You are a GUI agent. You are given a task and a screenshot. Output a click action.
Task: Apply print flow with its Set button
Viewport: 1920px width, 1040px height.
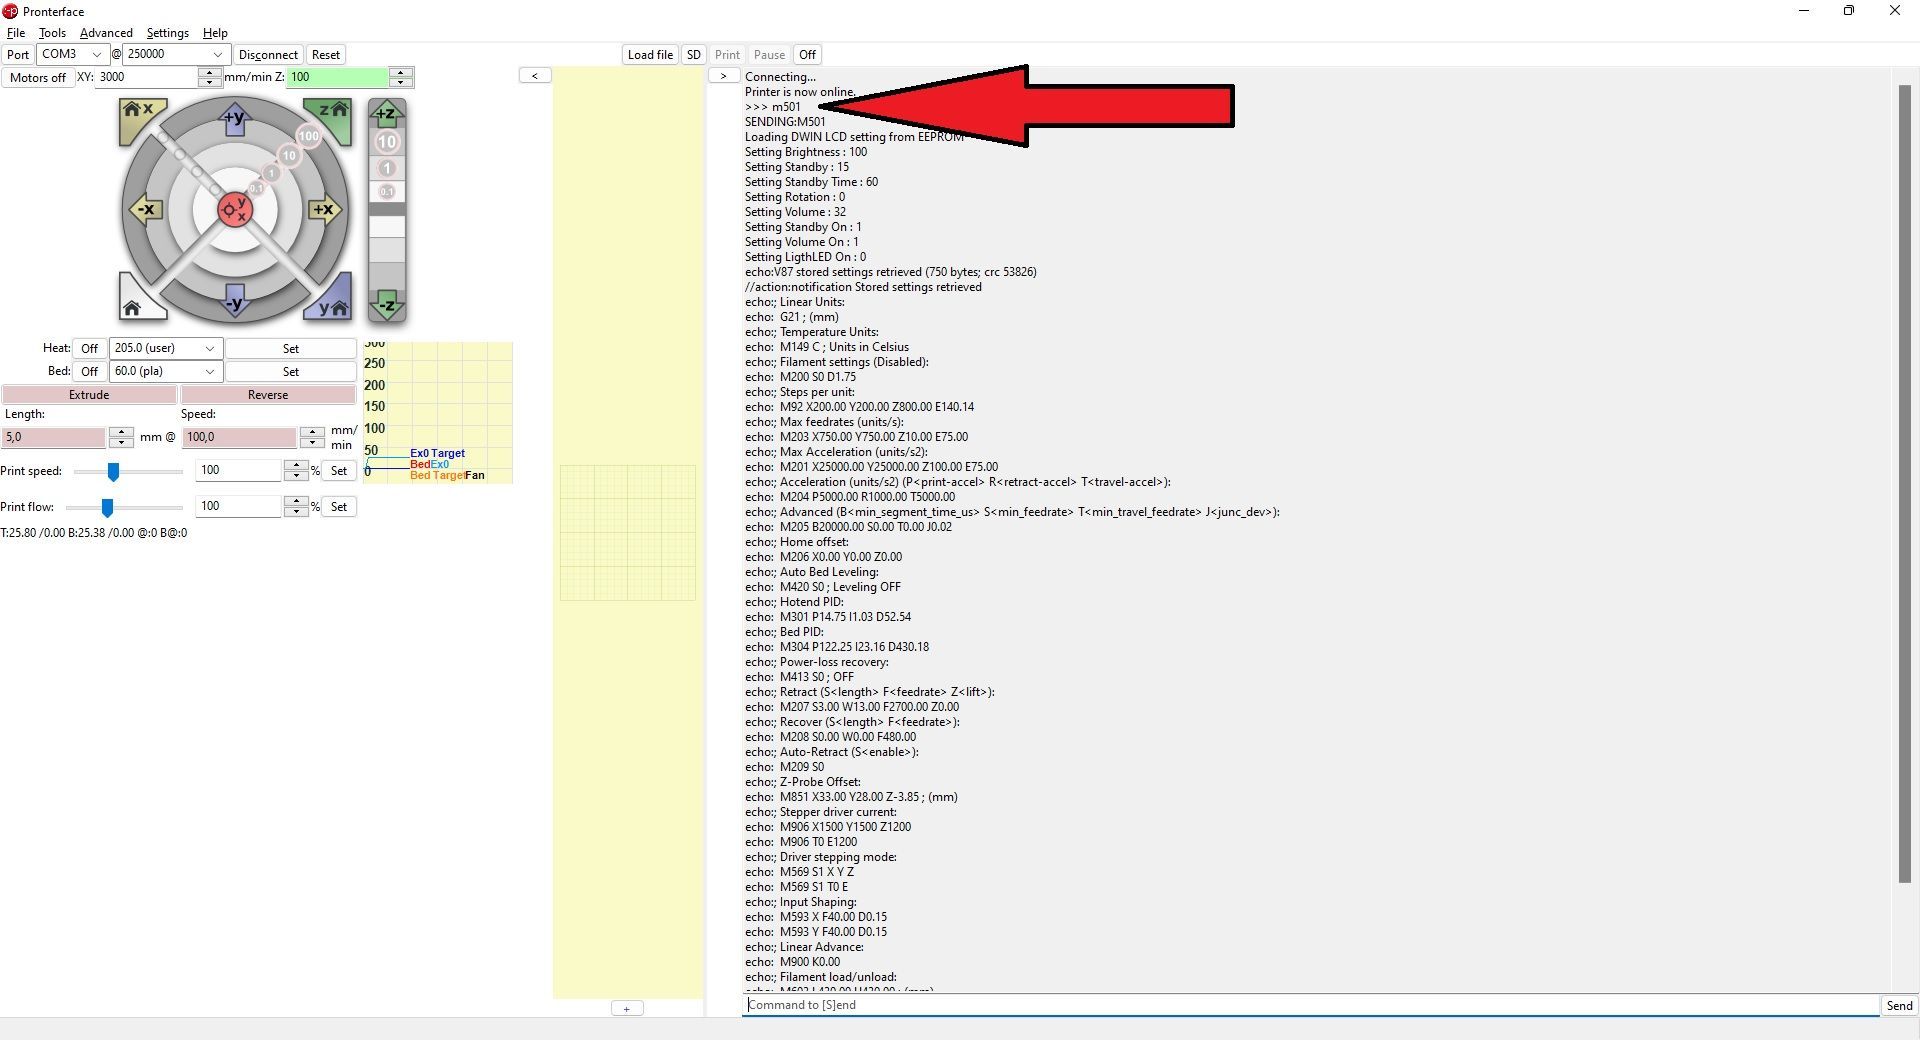click(339, 507)
